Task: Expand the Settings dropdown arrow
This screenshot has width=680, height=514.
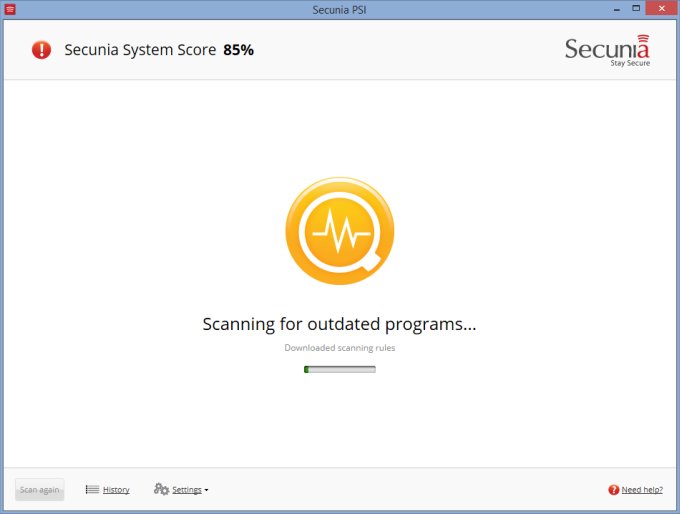Action: click(x=206, y=490)
